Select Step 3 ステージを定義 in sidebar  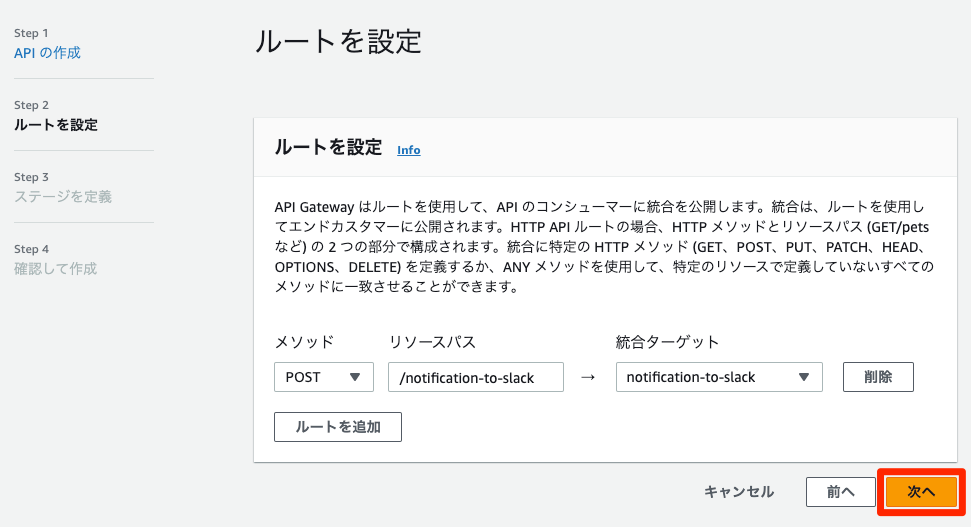[63, 197]
